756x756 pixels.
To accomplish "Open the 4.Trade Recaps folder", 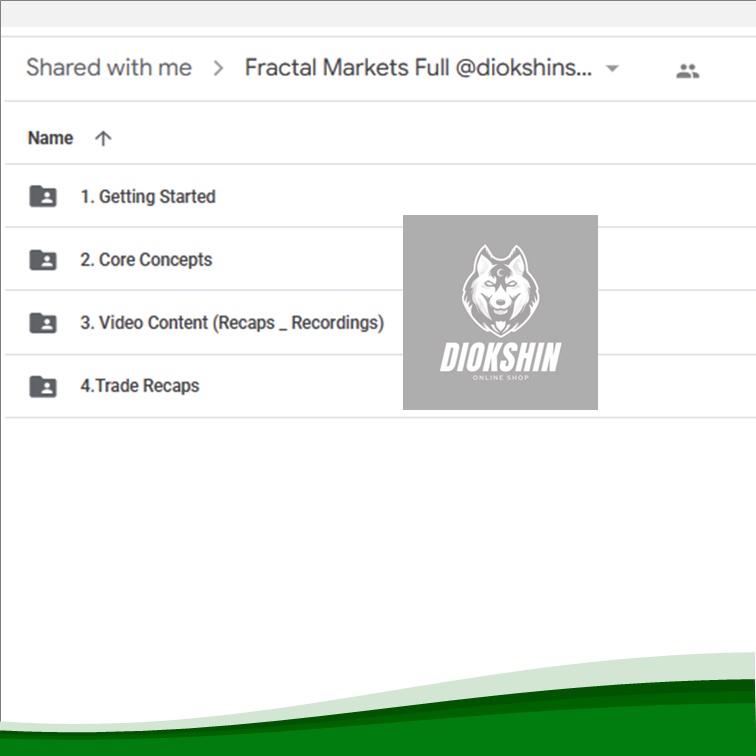I will [140, 386].
